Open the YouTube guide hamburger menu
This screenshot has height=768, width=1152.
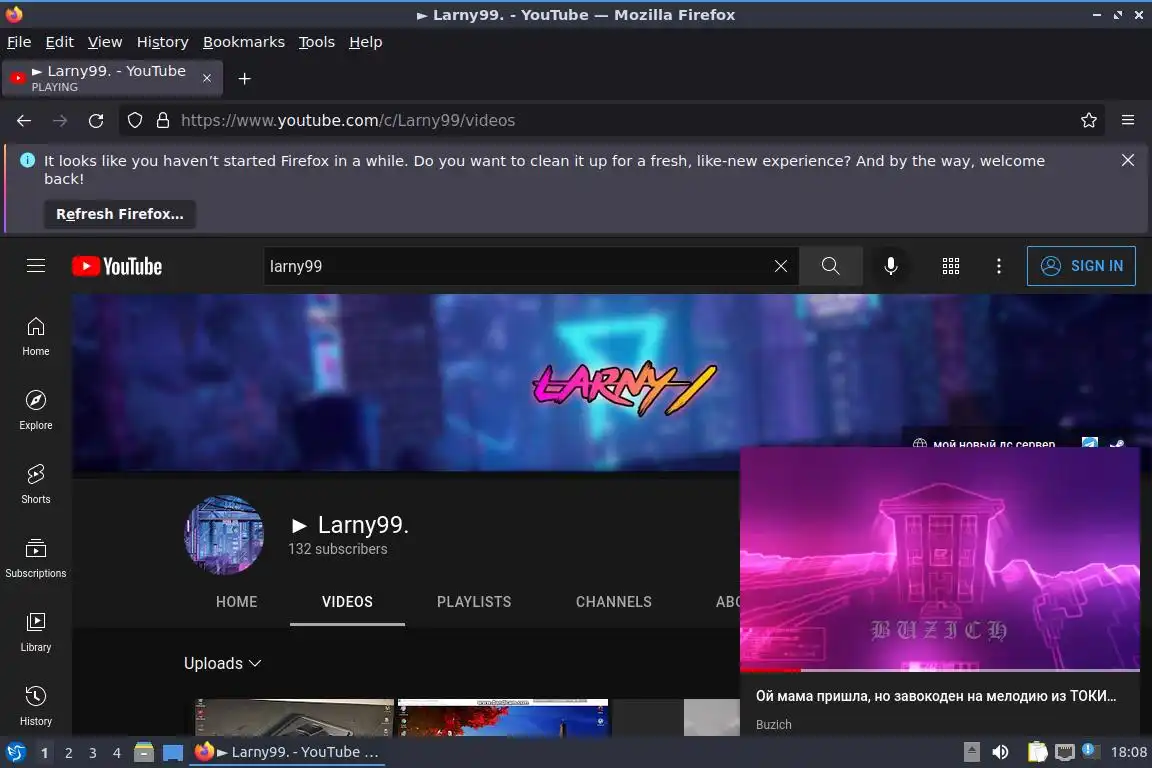coord(36,265)
